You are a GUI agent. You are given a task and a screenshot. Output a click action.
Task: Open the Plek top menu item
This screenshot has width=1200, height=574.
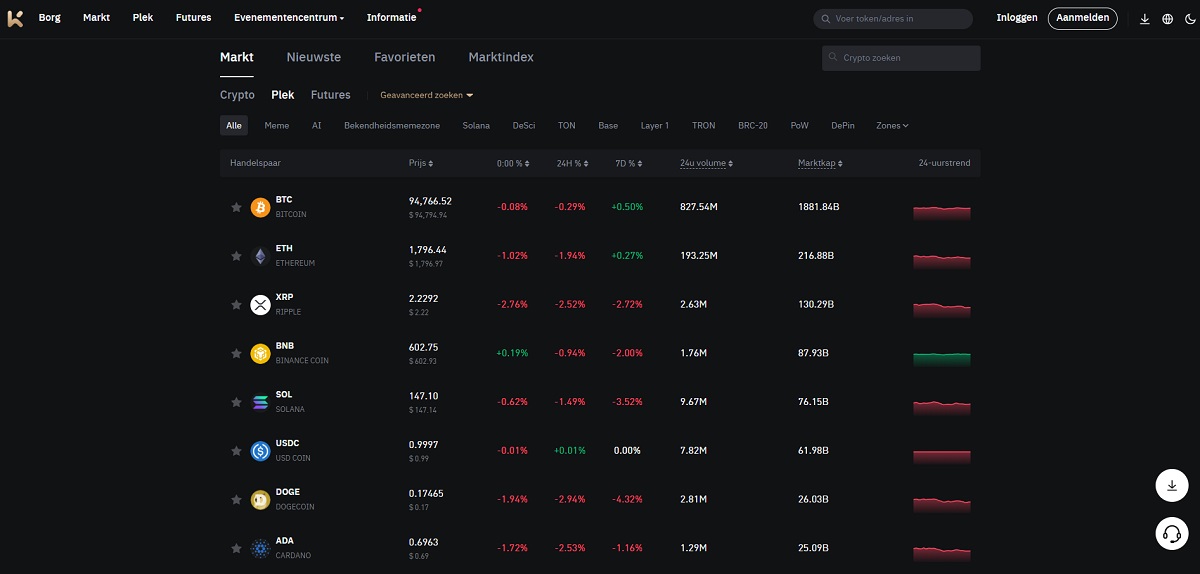[x=143, y=18]
